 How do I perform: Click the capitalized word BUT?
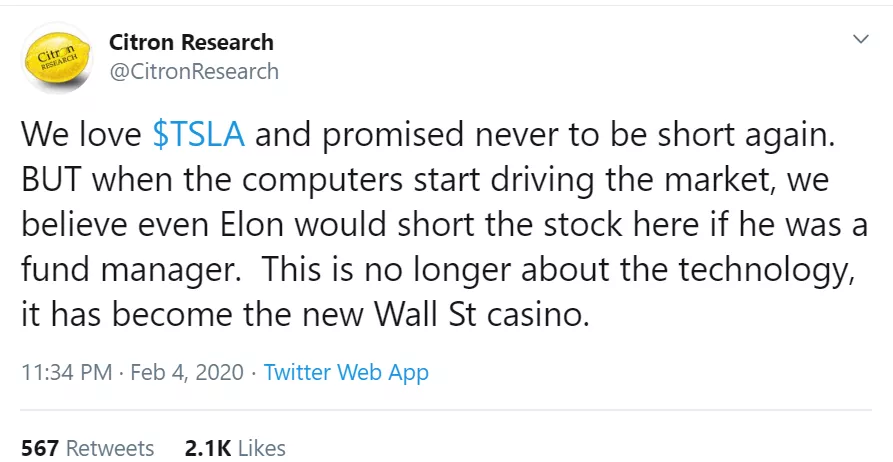[52, 179]
